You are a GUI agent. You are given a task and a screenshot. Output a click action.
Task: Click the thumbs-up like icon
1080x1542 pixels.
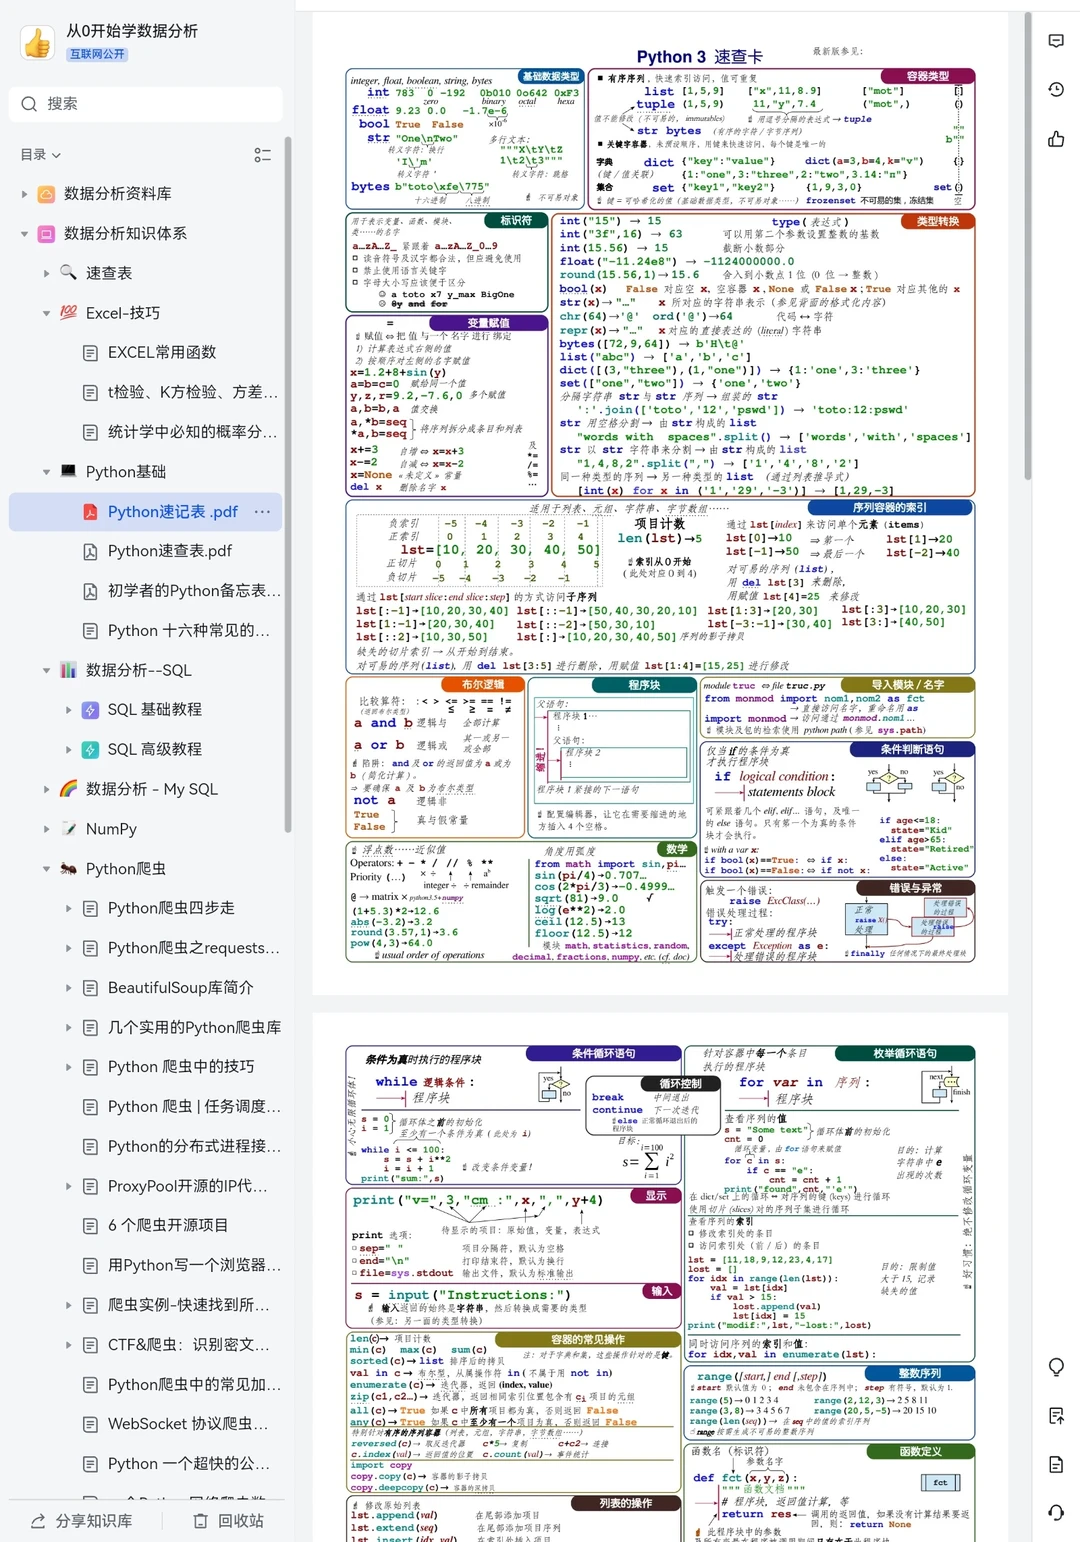pyautogui.click(x=1056, y=140)
